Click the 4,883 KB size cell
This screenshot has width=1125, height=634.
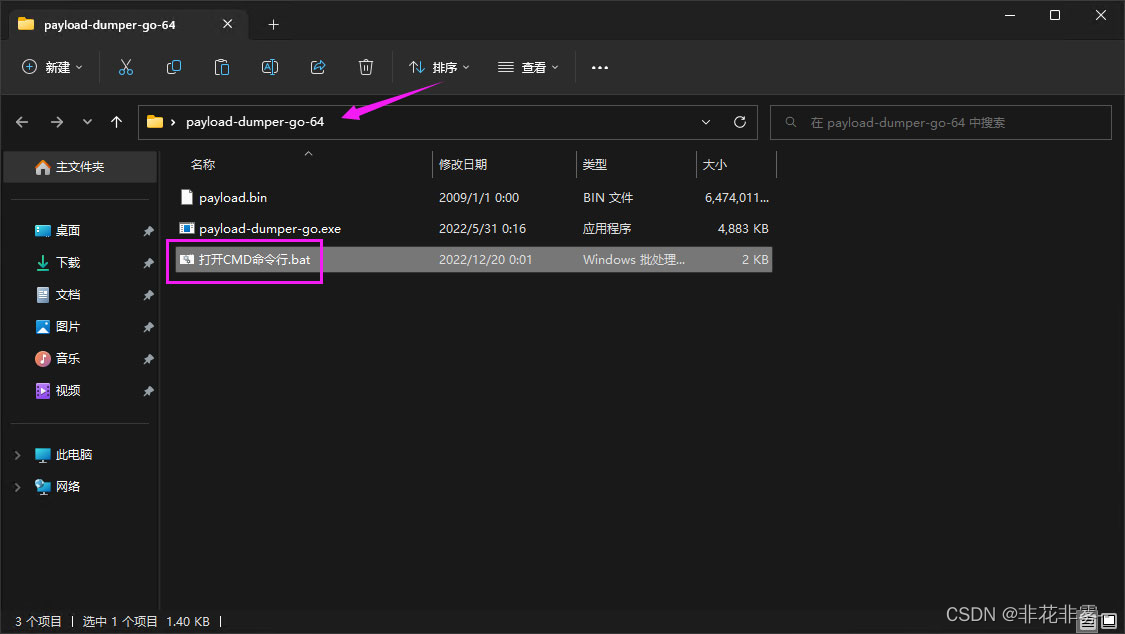click(x=743, y=229)
